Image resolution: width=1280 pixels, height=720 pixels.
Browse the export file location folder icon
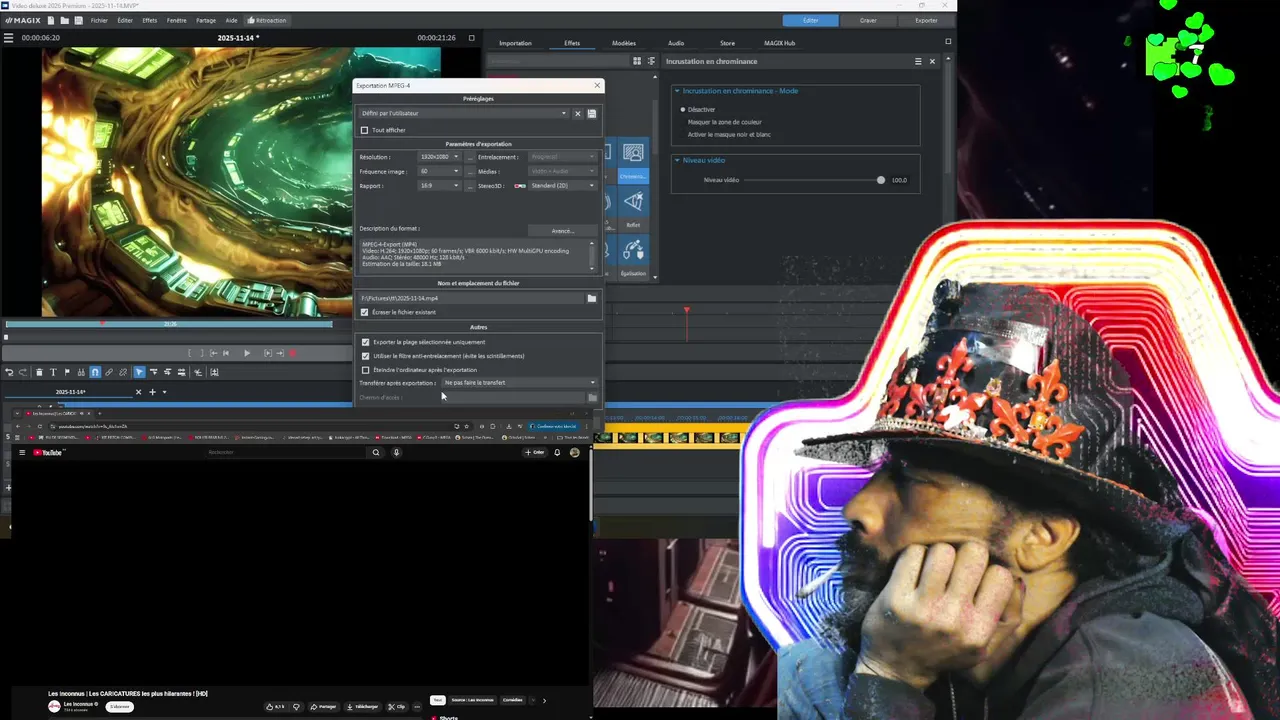(x=592, y=298)
